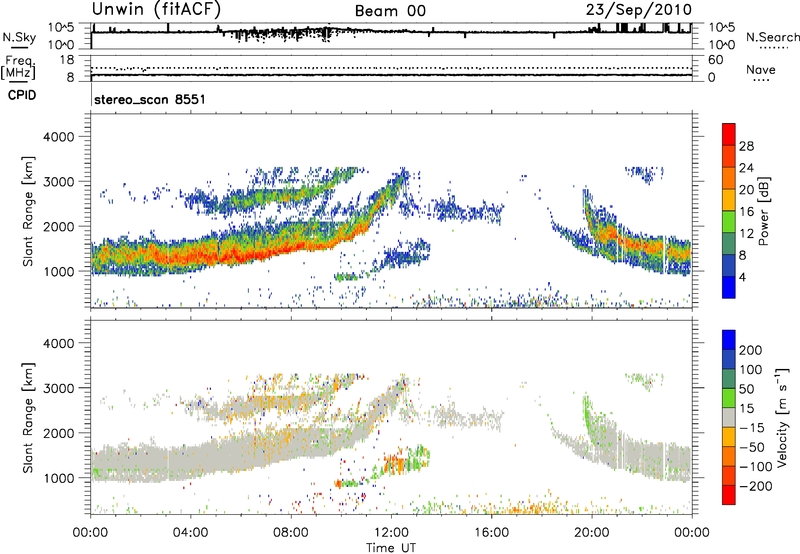Click the '16' power colorbar tick
Image resolution: width=800 pixels, height=554 pixels.
coord(746,212)
